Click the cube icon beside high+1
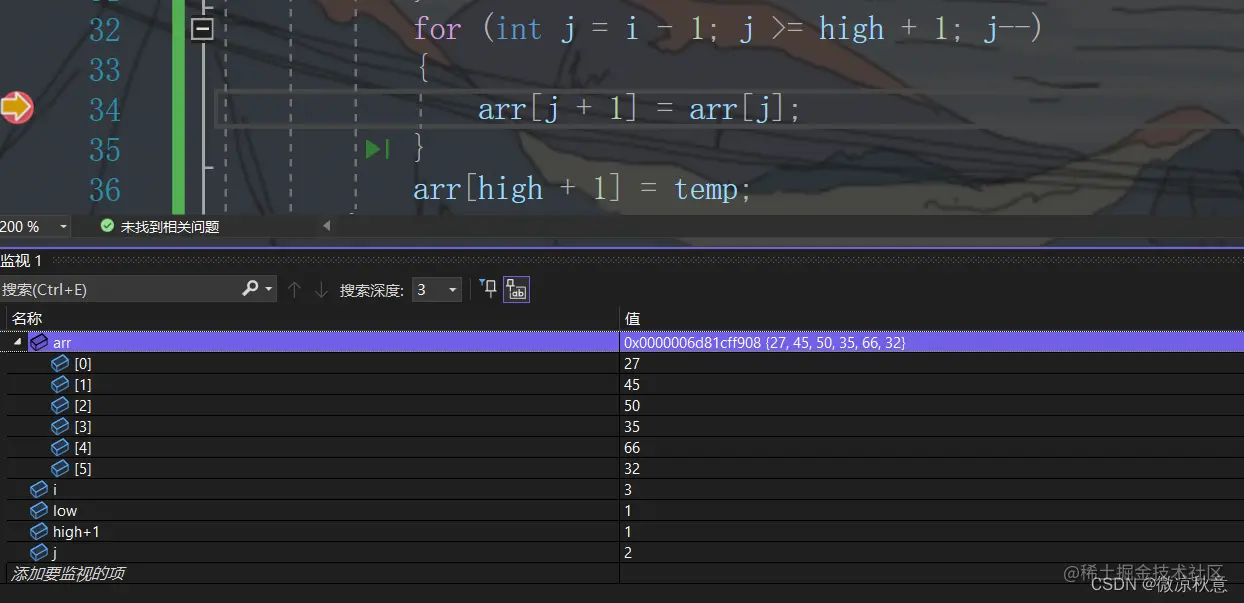 [39, 532]
